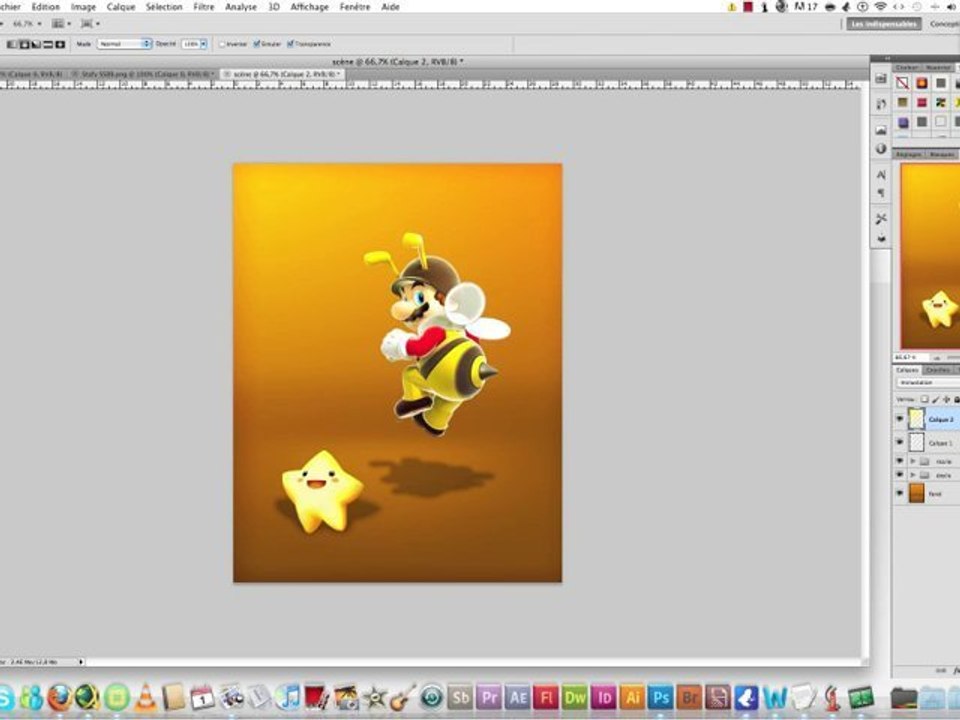Launch Premiere Pro from the Dock
Screen dimensions: 960x720
[x=489, y=697]
